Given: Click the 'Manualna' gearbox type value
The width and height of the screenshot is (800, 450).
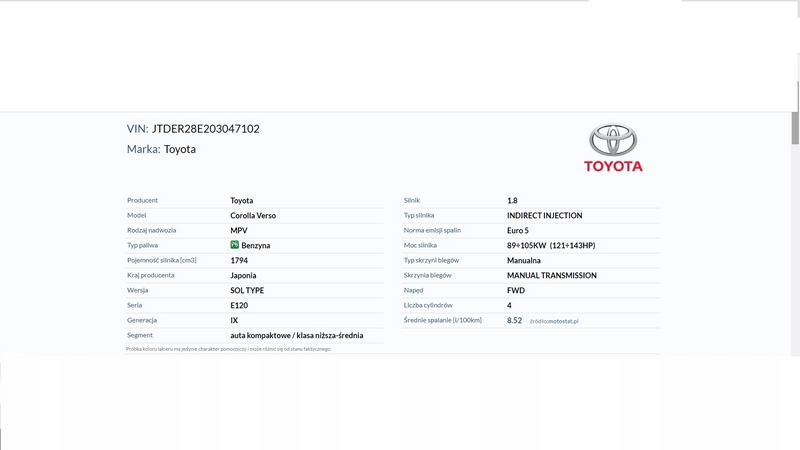Looking at the screenshot, I should tap(523, 260).
